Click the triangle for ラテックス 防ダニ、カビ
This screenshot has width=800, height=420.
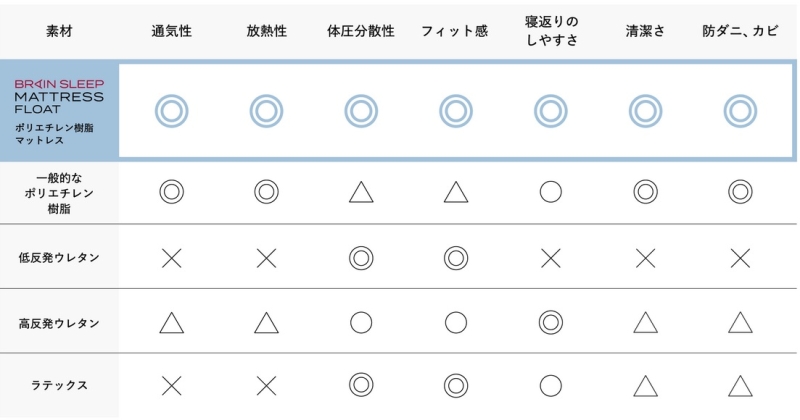pyautogui.click(x=739, y=386)
